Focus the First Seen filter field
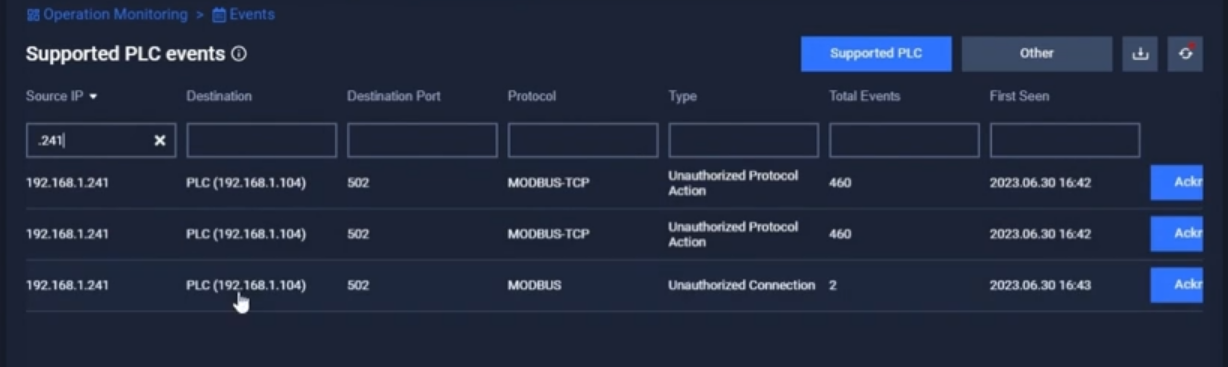Viewport: 1228px width, 367px height. [1065, 141]
